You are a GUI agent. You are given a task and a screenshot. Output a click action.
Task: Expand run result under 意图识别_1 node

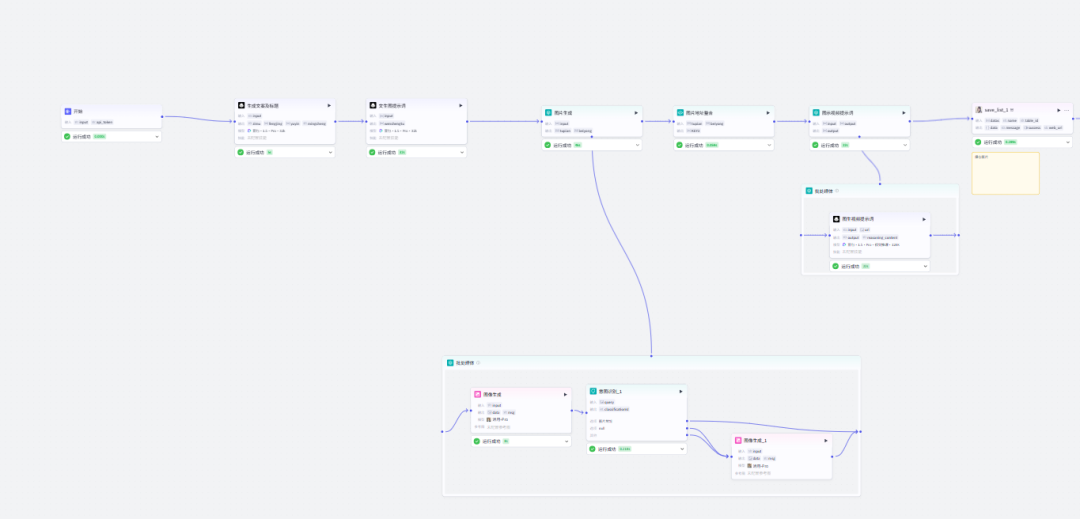click(x=682, y=449)
